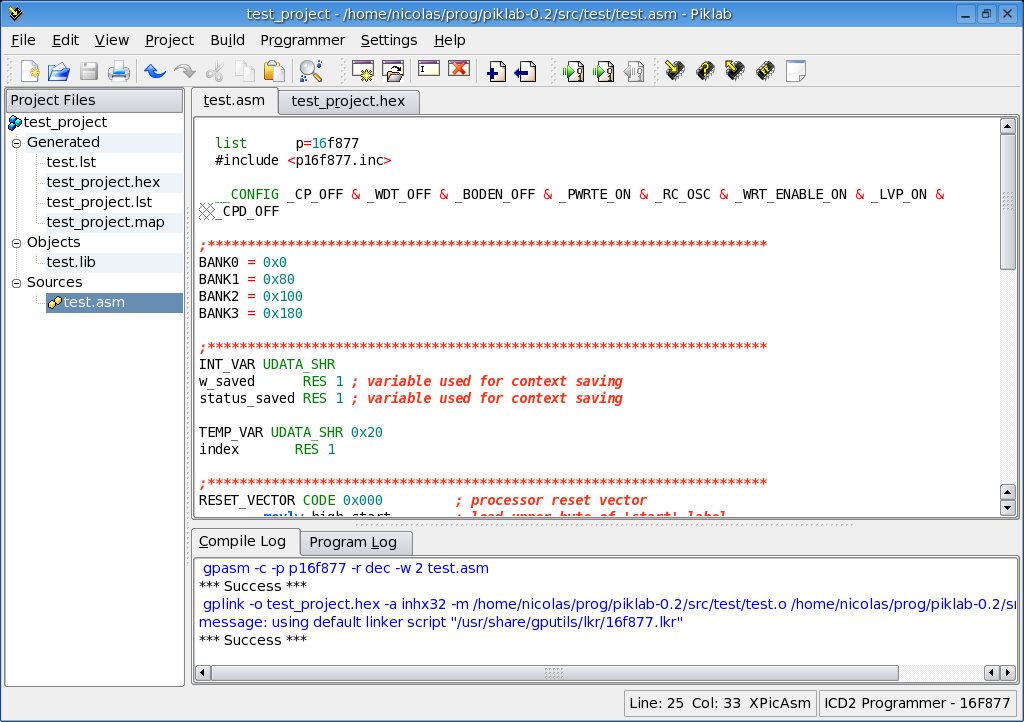Click the Line 25 Col 33 status field
1024x722 pixels.
tap(720, 704)
